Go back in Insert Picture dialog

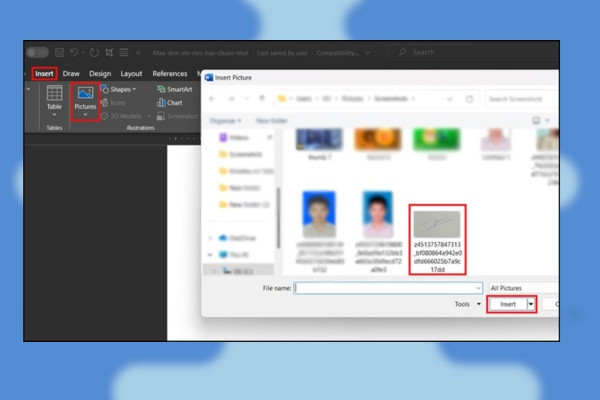(x=212, y=99)
